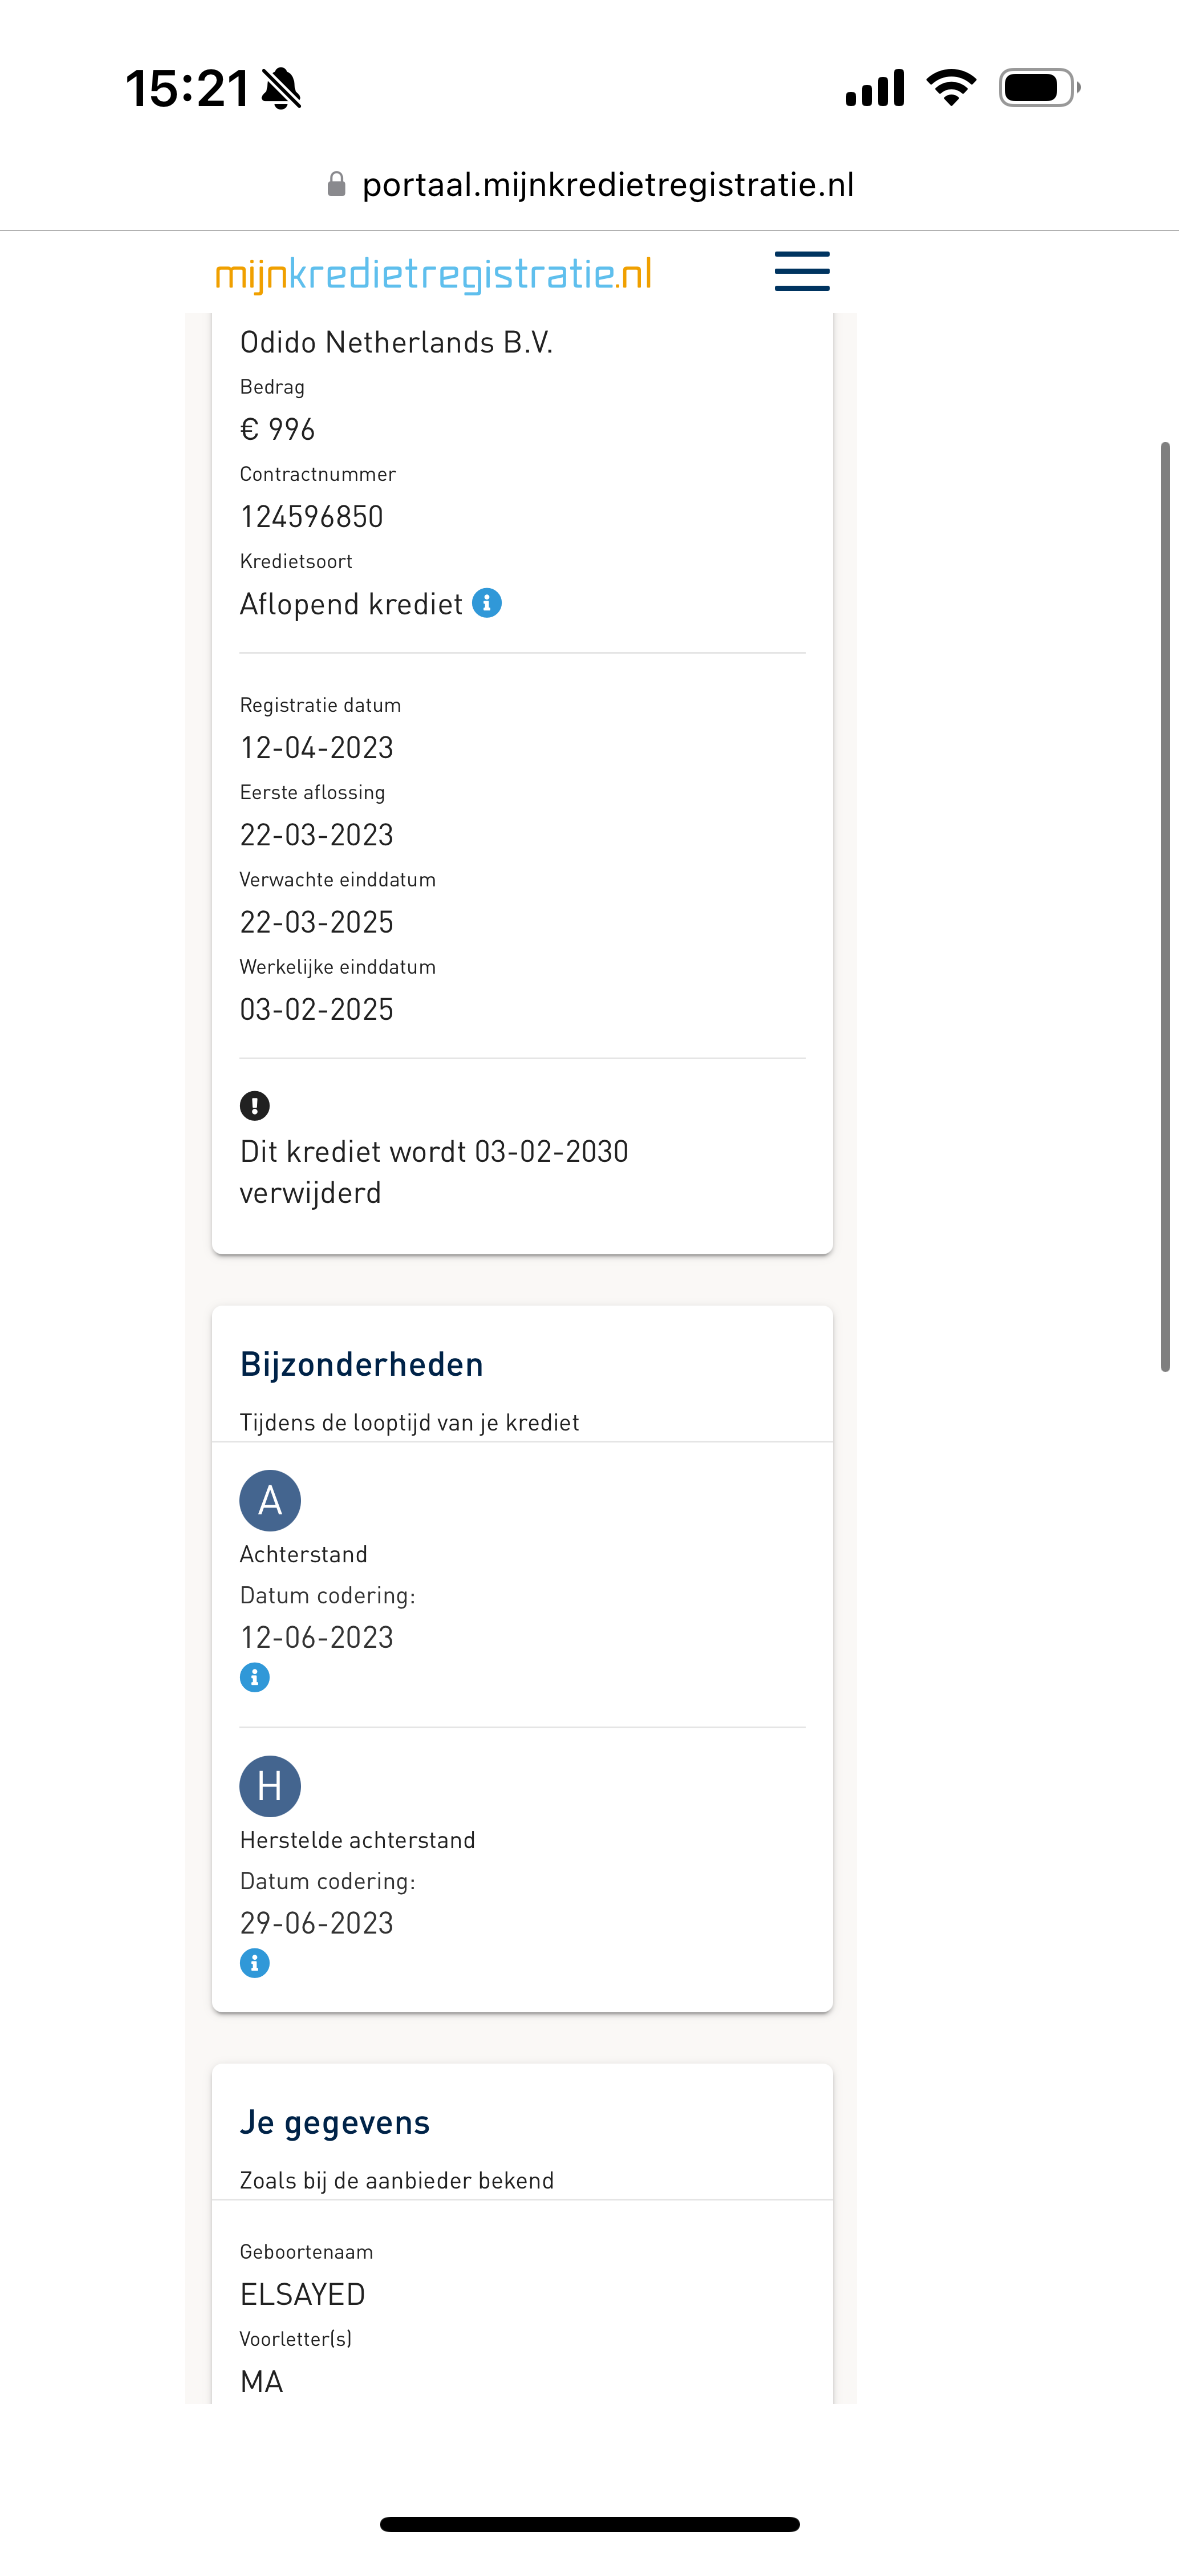The height and width of the screenshot is (2556, 1179).
Task: Click the info icon next to Aflopend krediet
Action: (x=487, y=603)
